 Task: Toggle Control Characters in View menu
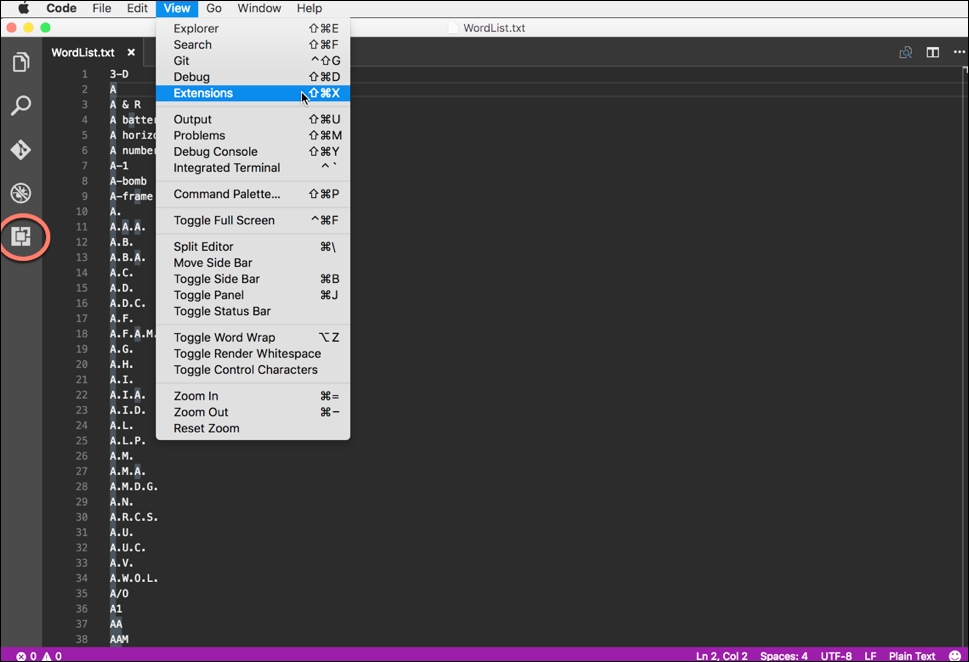[x=253, y=370]
